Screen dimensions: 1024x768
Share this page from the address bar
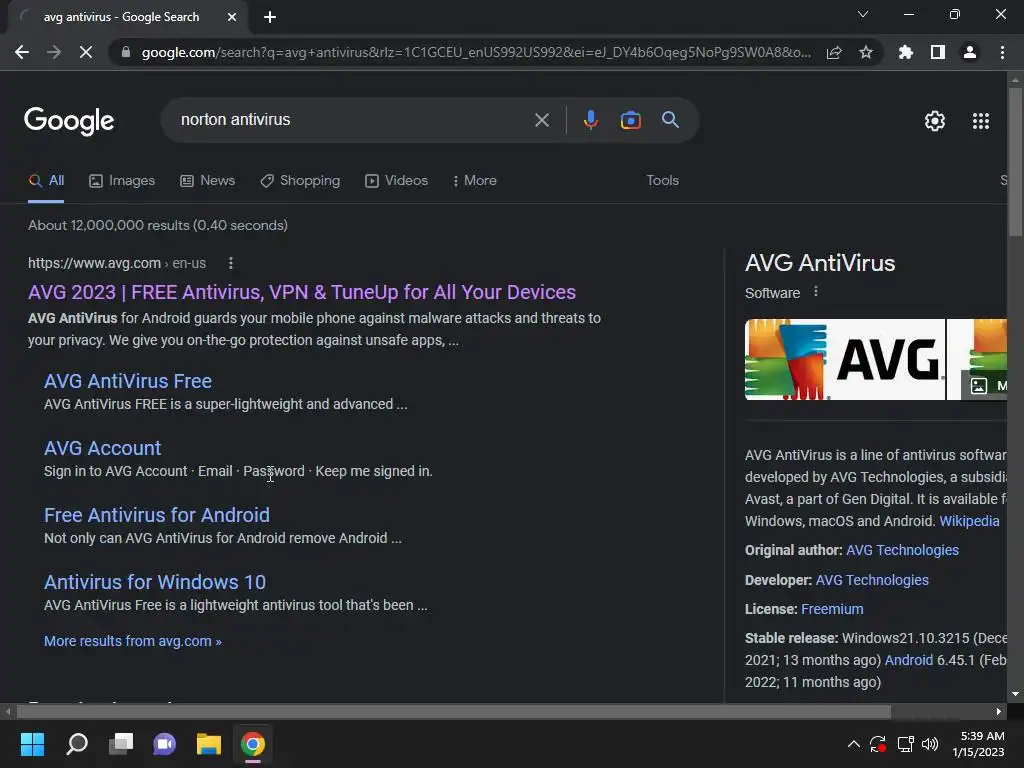(834, 52)
